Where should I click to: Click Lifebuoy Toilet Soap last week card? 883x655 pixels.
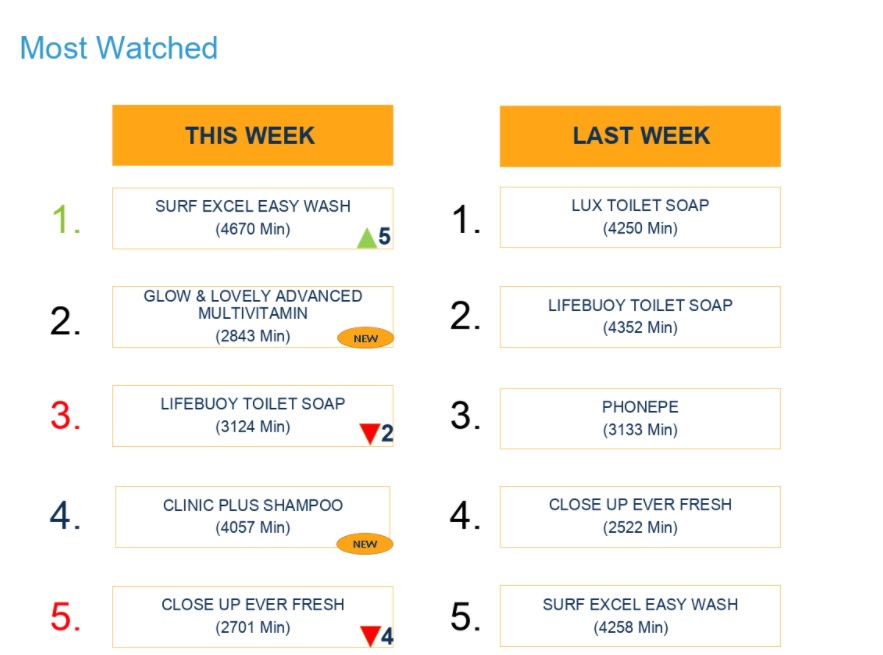640,316
